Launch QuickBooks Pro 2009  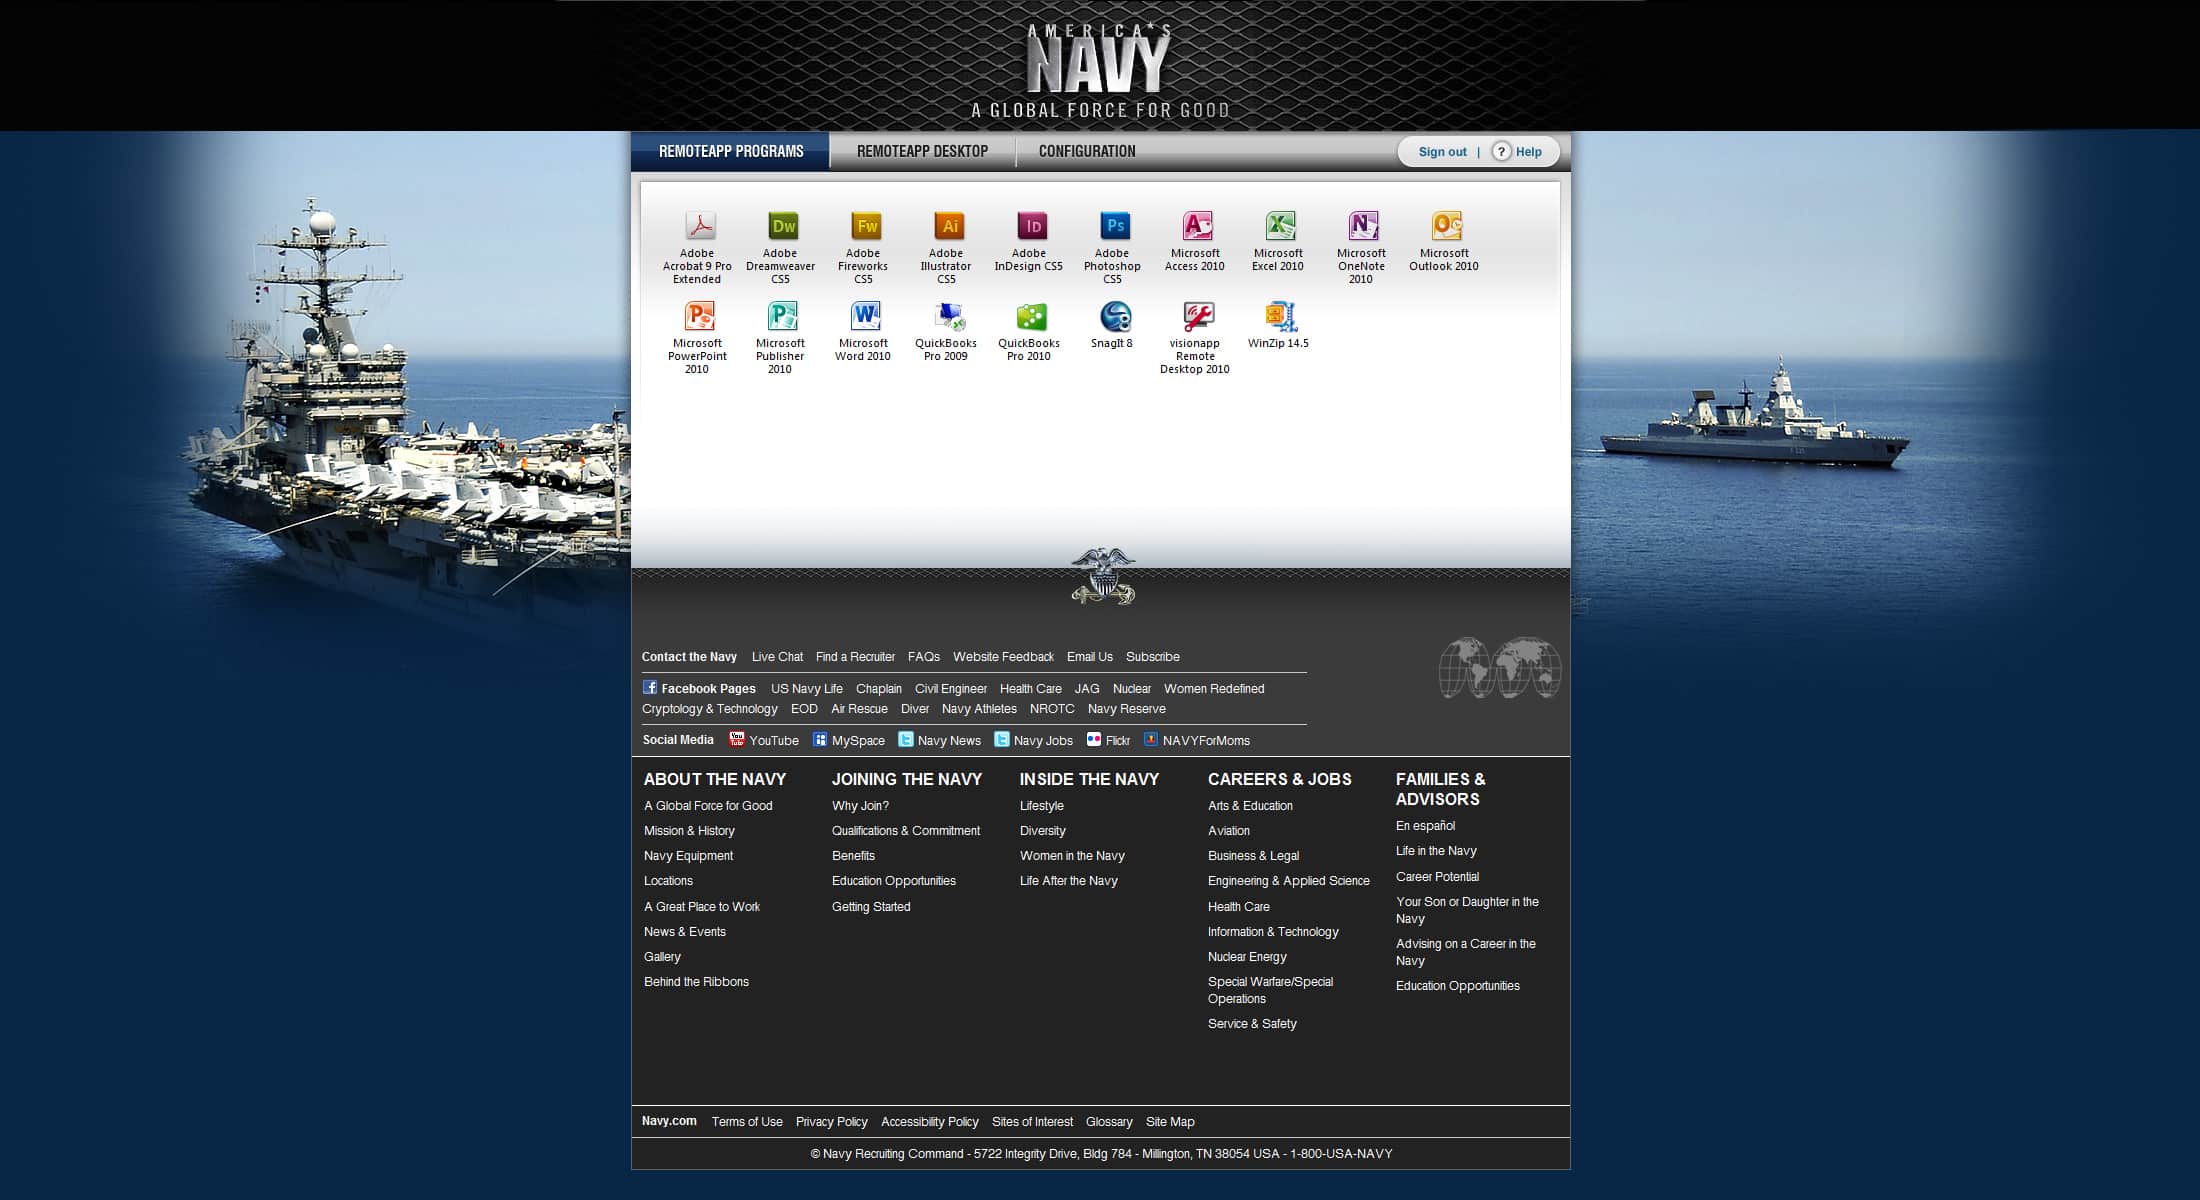tap(947, 331)
